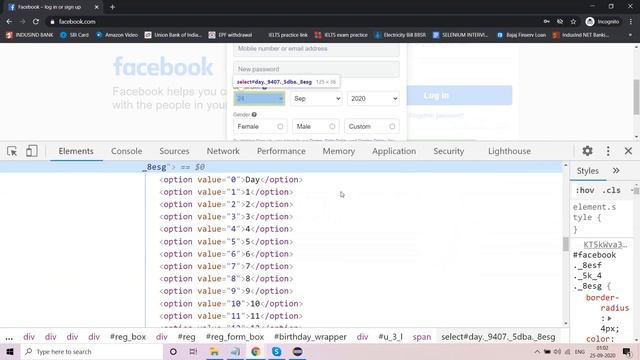Click #reg_box in the breadcrumb

point(128,337)
